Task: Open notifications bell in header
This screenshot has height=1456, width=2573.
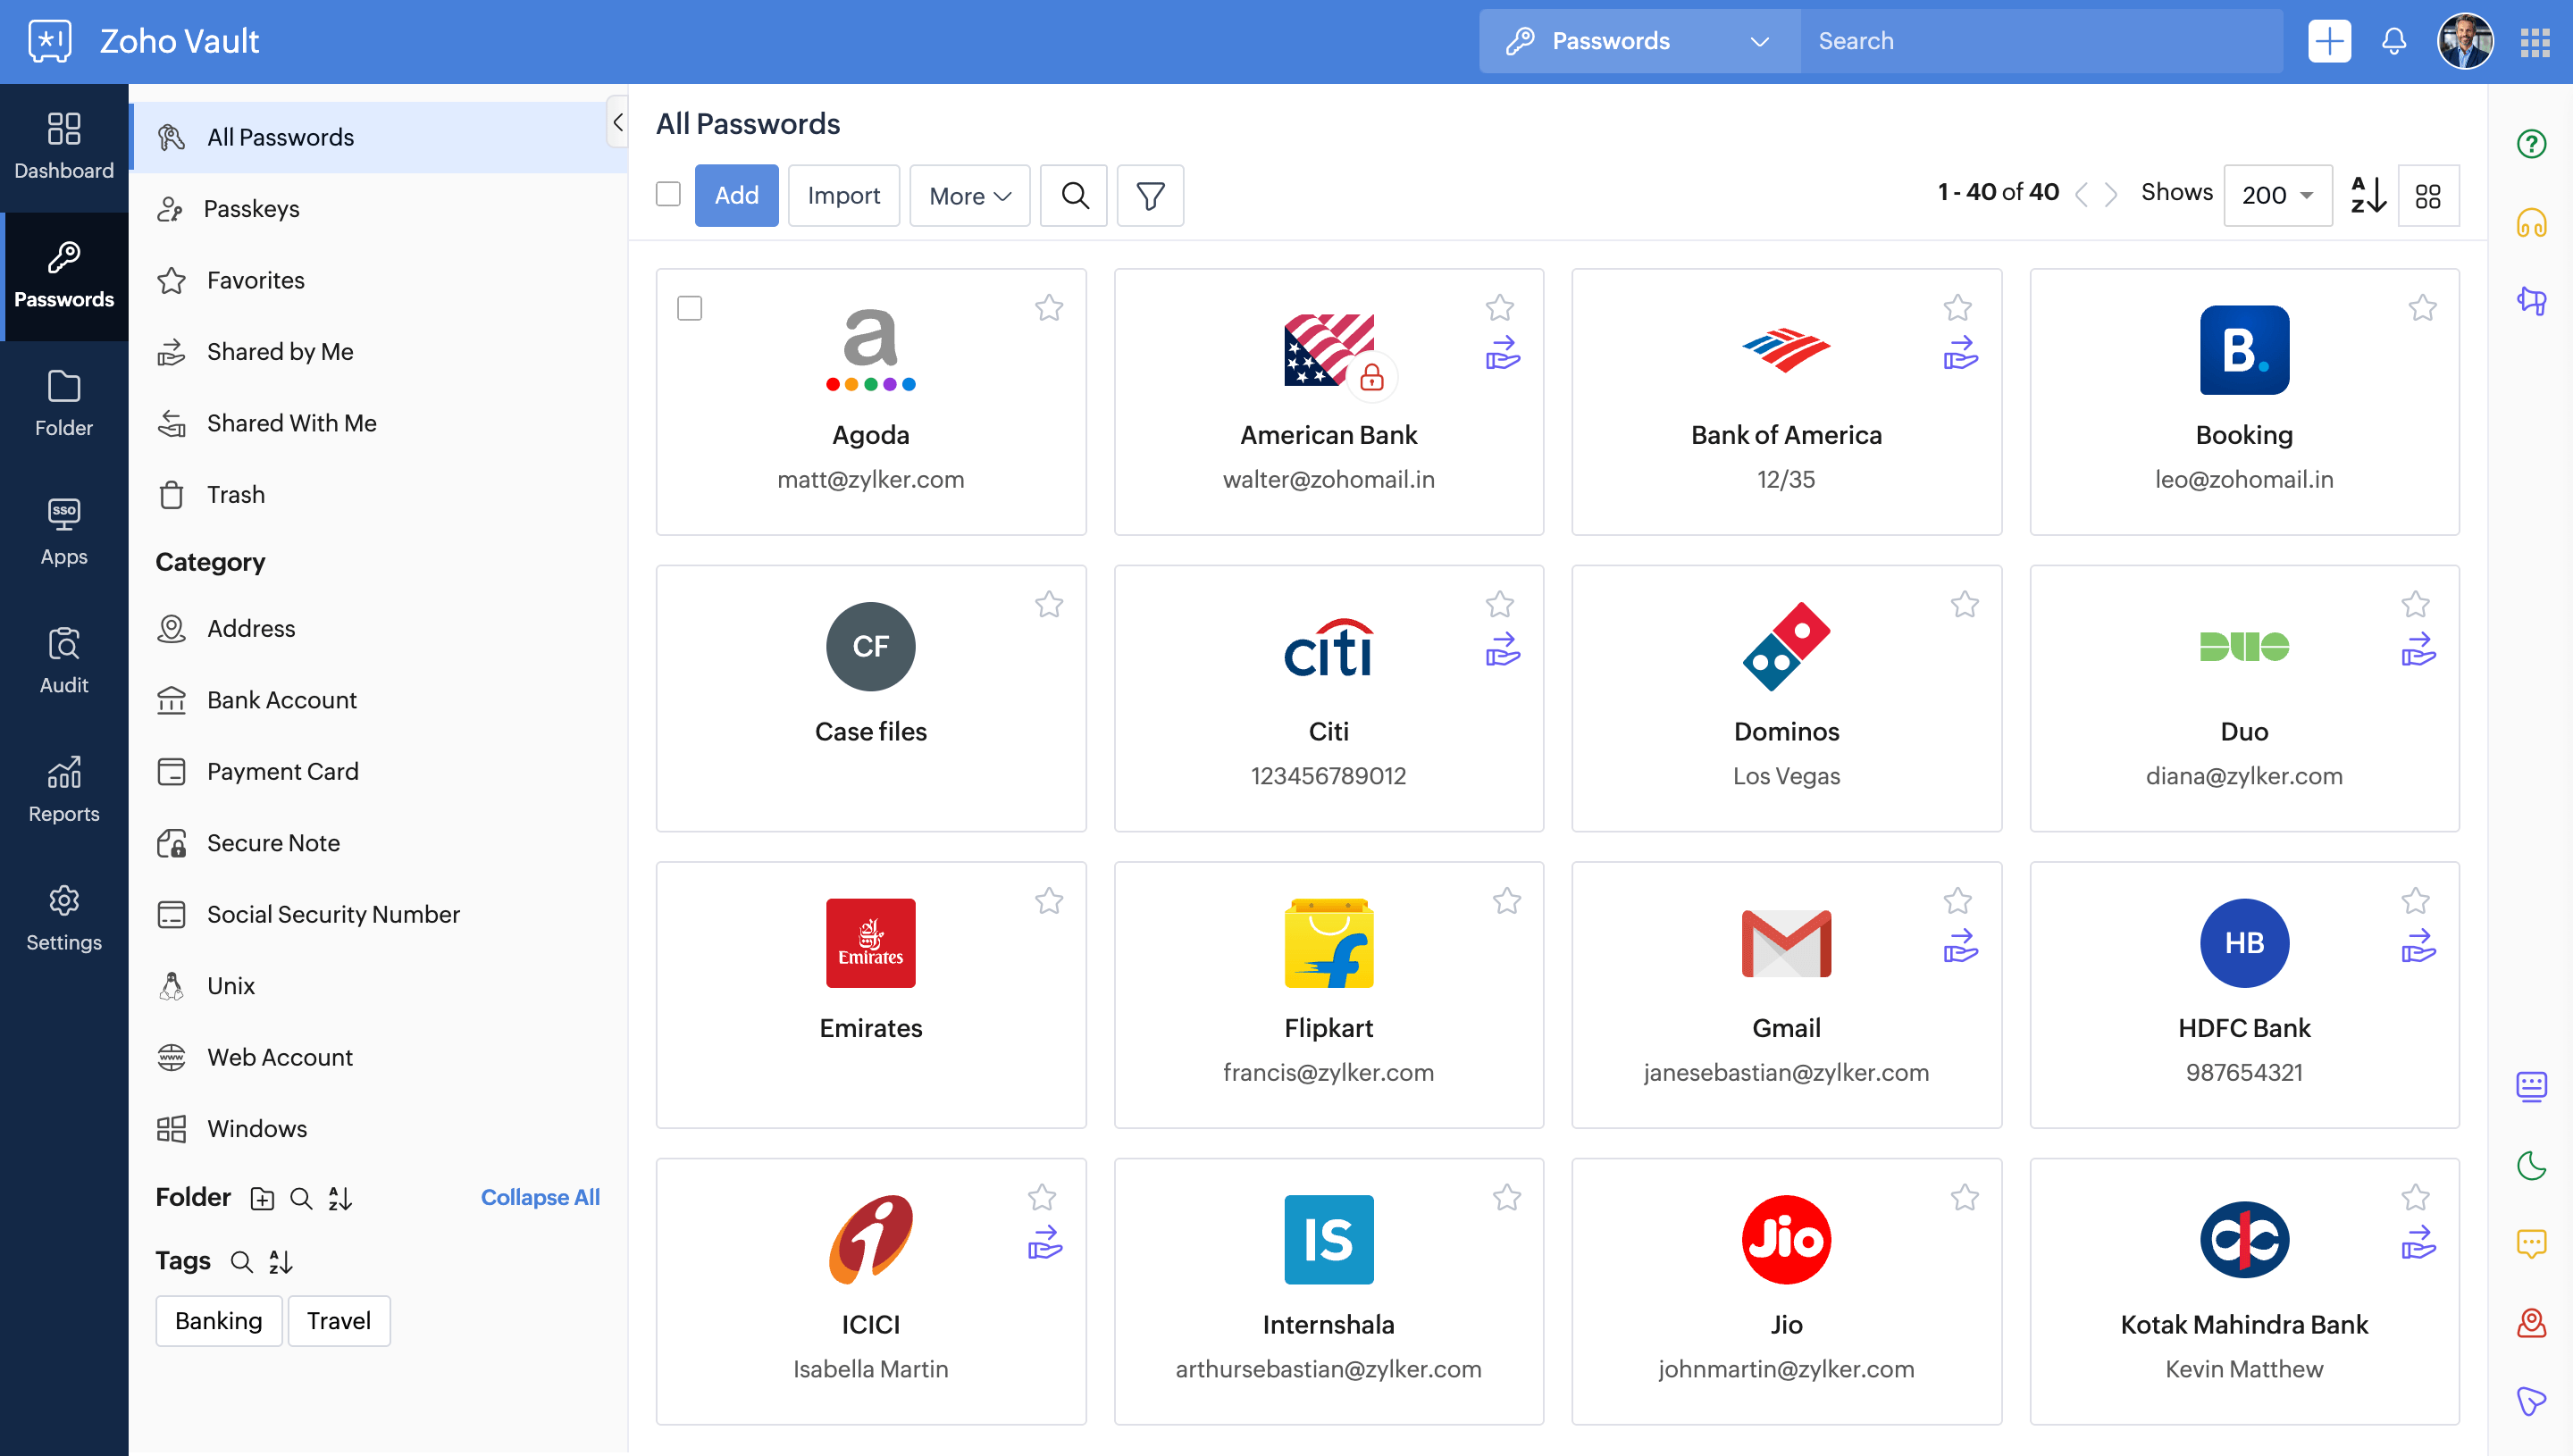Action: (2393, 41)
